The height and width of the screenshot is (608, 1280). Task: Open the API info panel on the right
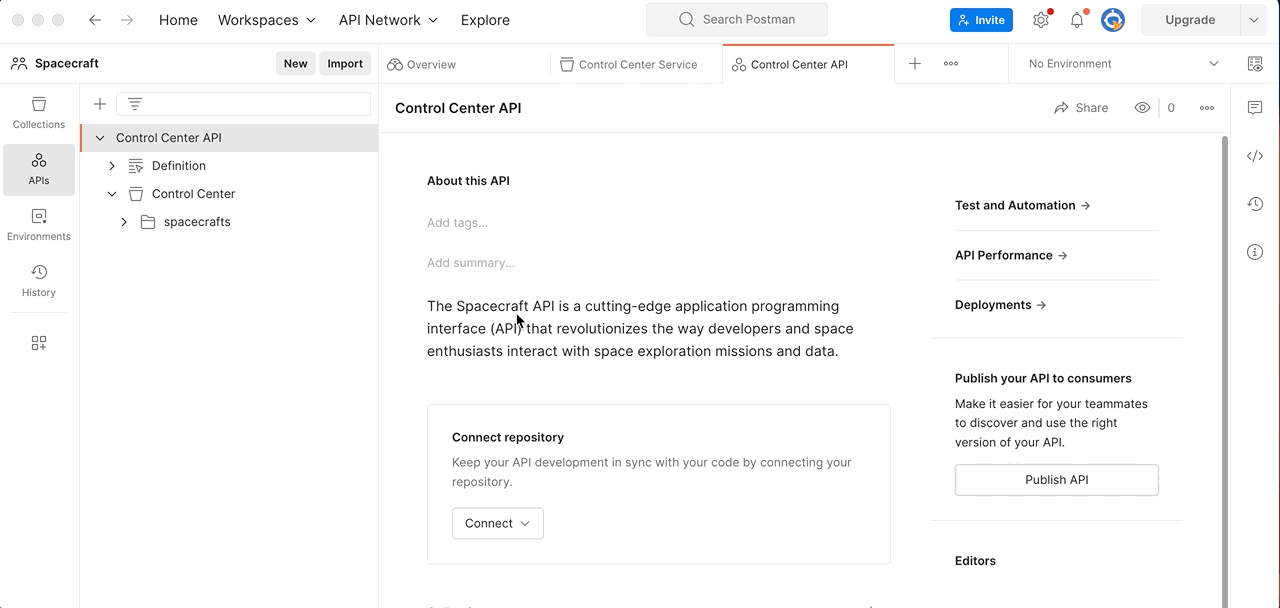(x=1255, y=251)
